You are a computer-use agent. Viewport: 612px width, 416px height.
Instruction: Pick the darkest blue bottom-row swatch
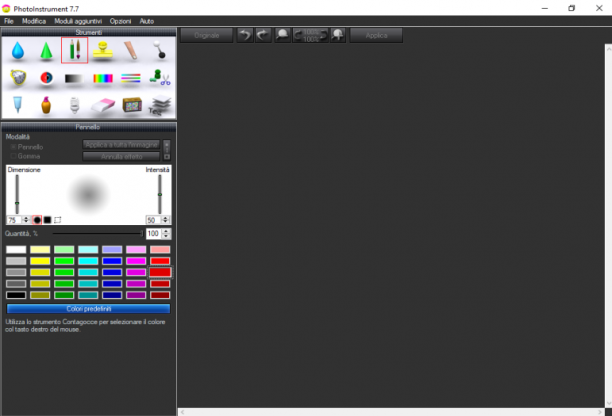tap(112, 295)
